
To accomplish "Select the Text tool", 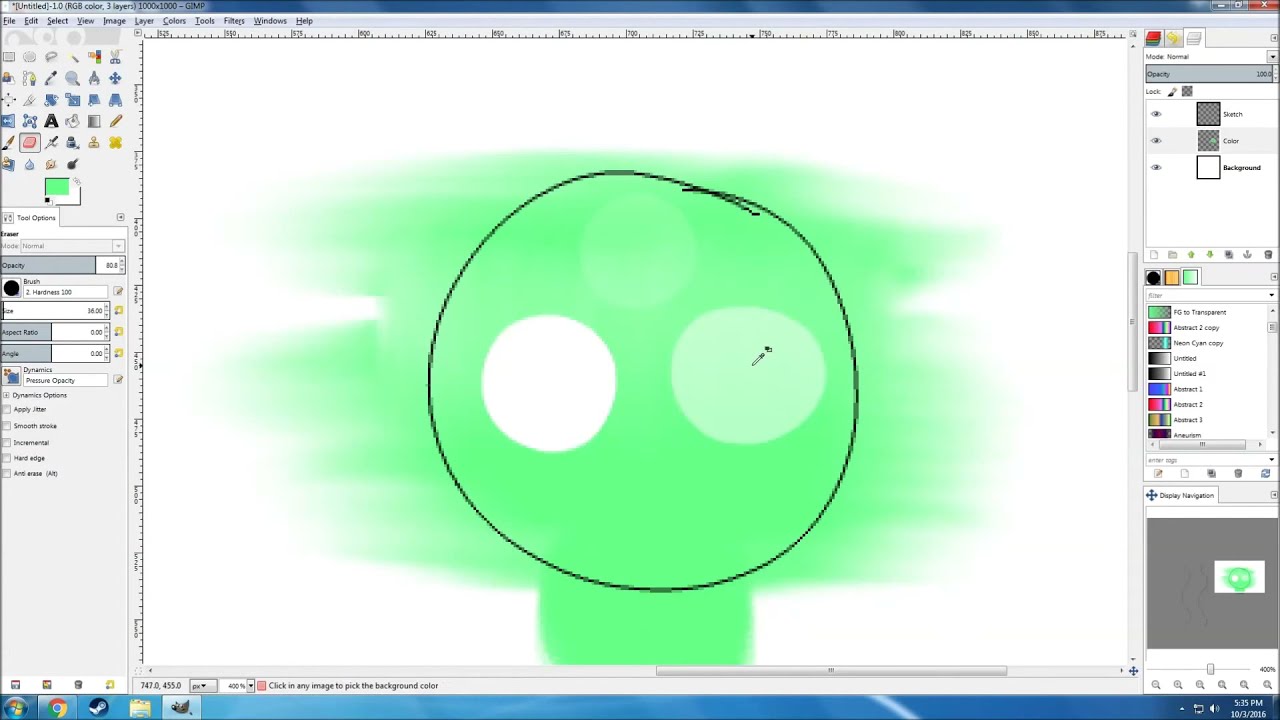I will click(51, 121).
